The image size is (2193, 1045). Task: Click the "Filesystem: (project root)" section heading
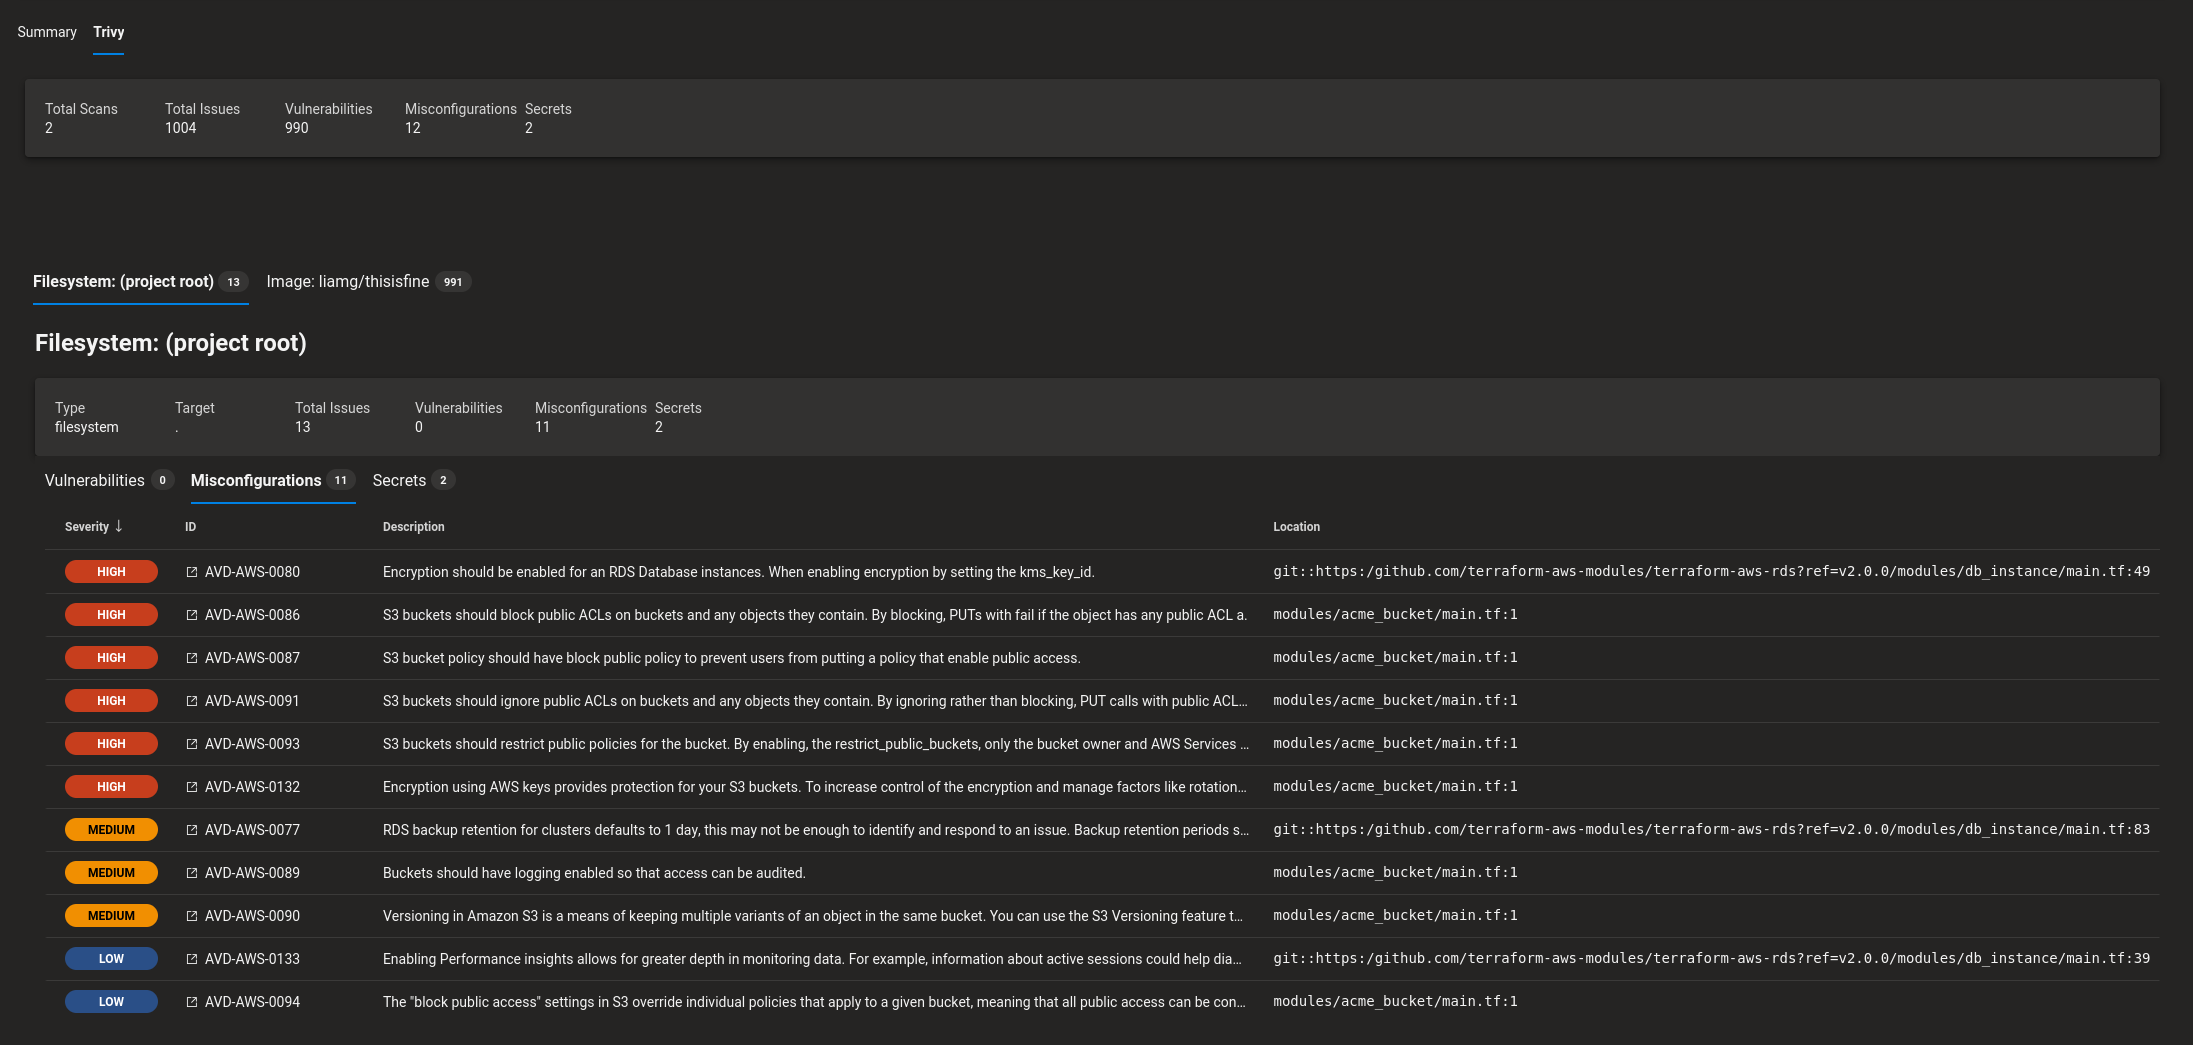click(x=171, y=343)
